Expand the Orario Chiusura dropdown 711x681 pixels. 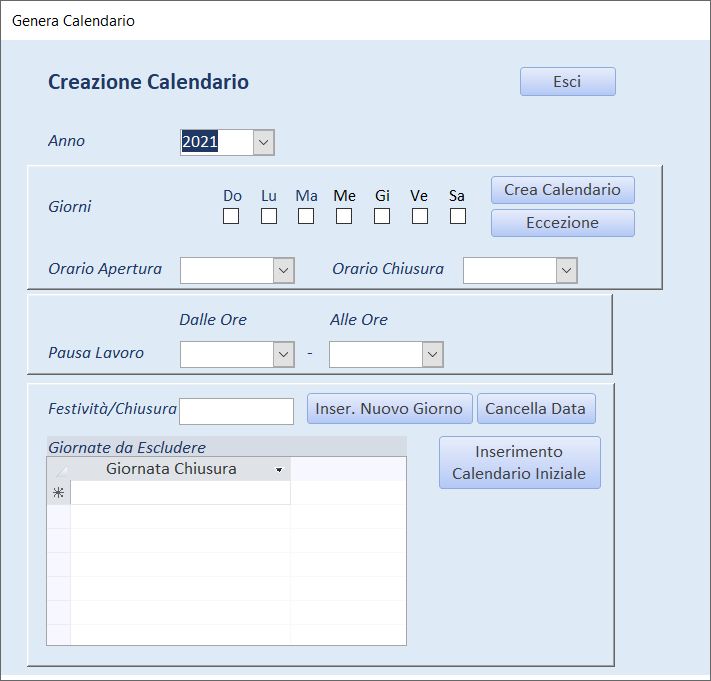coord(566,271)
